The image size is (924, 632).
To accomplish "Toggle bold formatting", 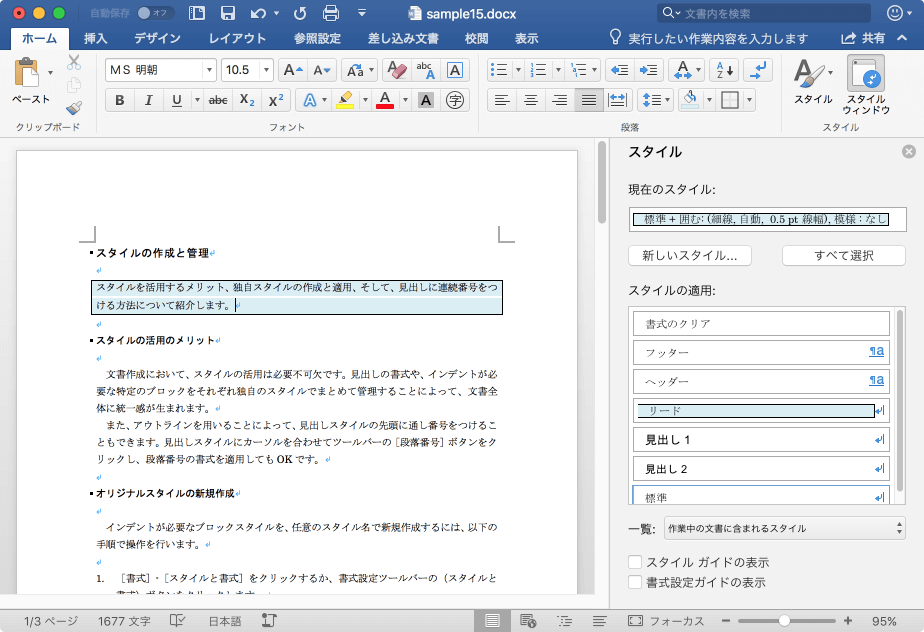I will (x=120, y=100).
